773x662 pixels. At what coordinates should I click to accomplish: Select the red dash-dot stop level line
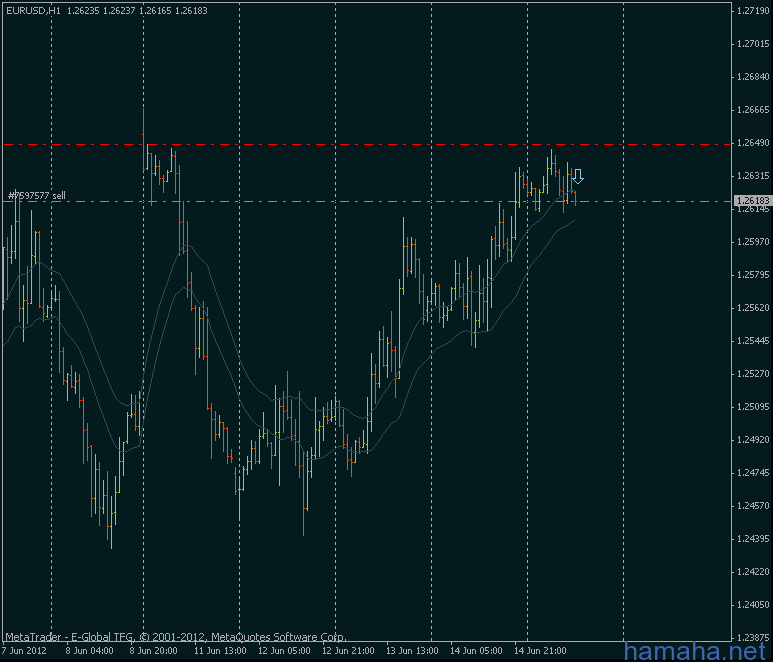[367, 144]
